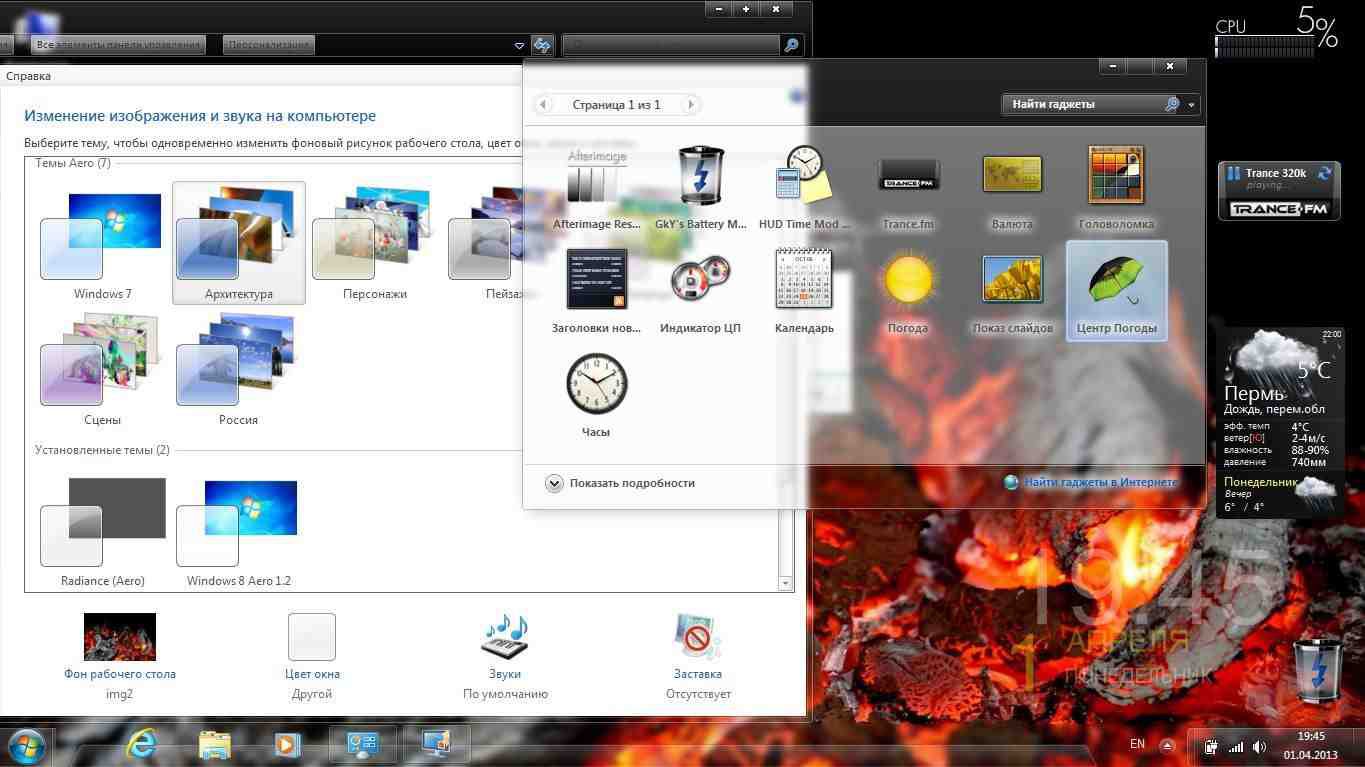The image size is (1365, 767).
Task: Open the Найти гаджеты search dropdown arrow
Action: click(1192, 105)
